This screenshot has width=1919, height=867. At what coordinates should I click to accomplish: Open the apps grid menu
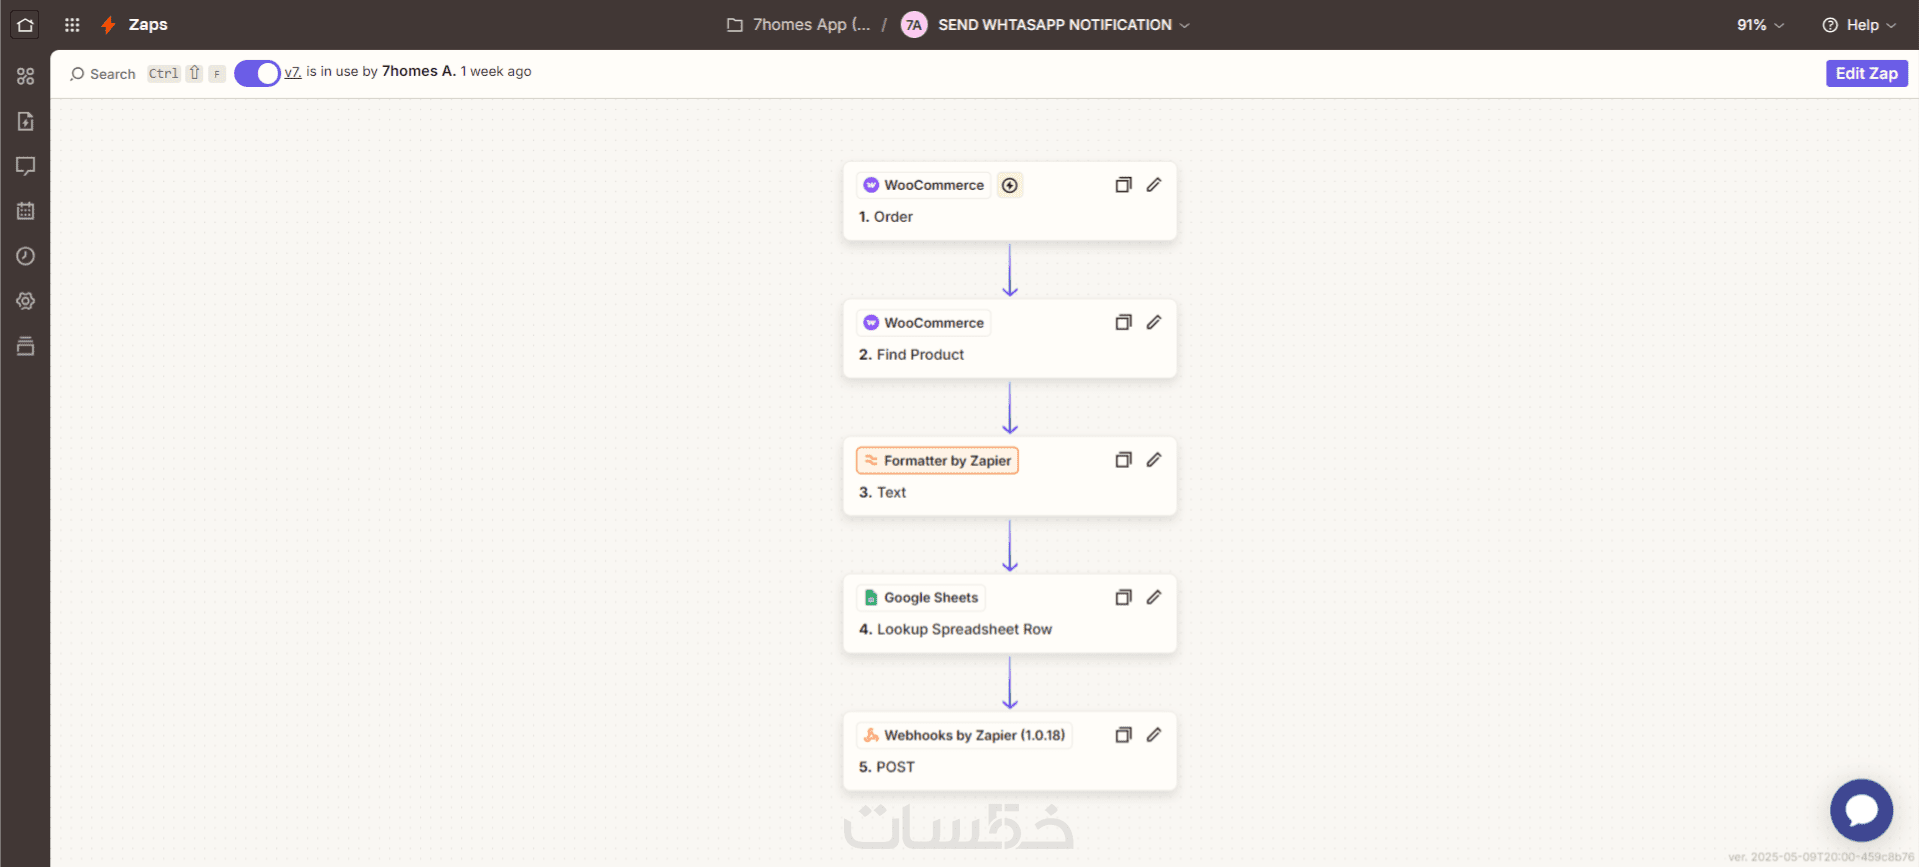click(x=72, y=25)
